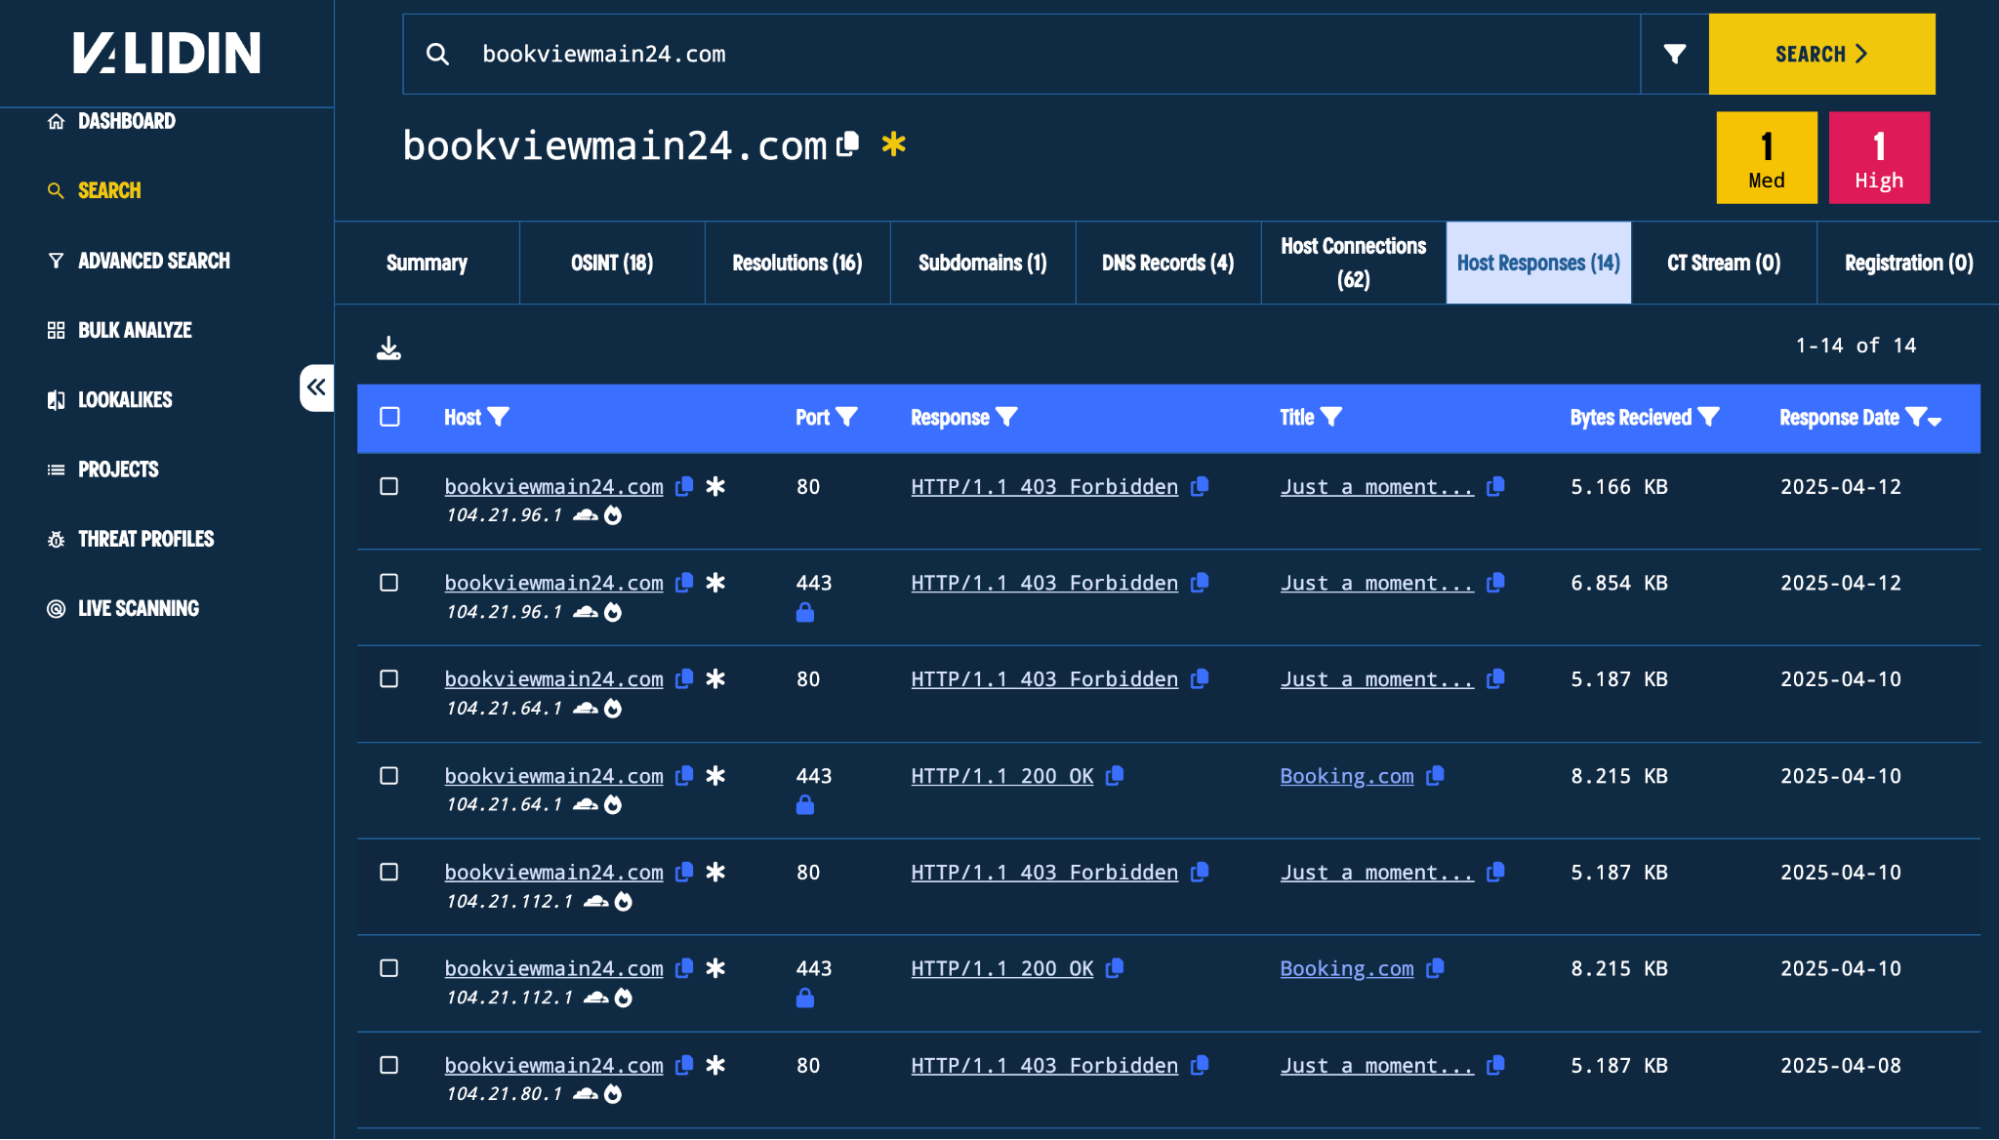Toggle Response Date sort arrow
This screenshot has height=1140, width=1999.
tap(1935, 421)
